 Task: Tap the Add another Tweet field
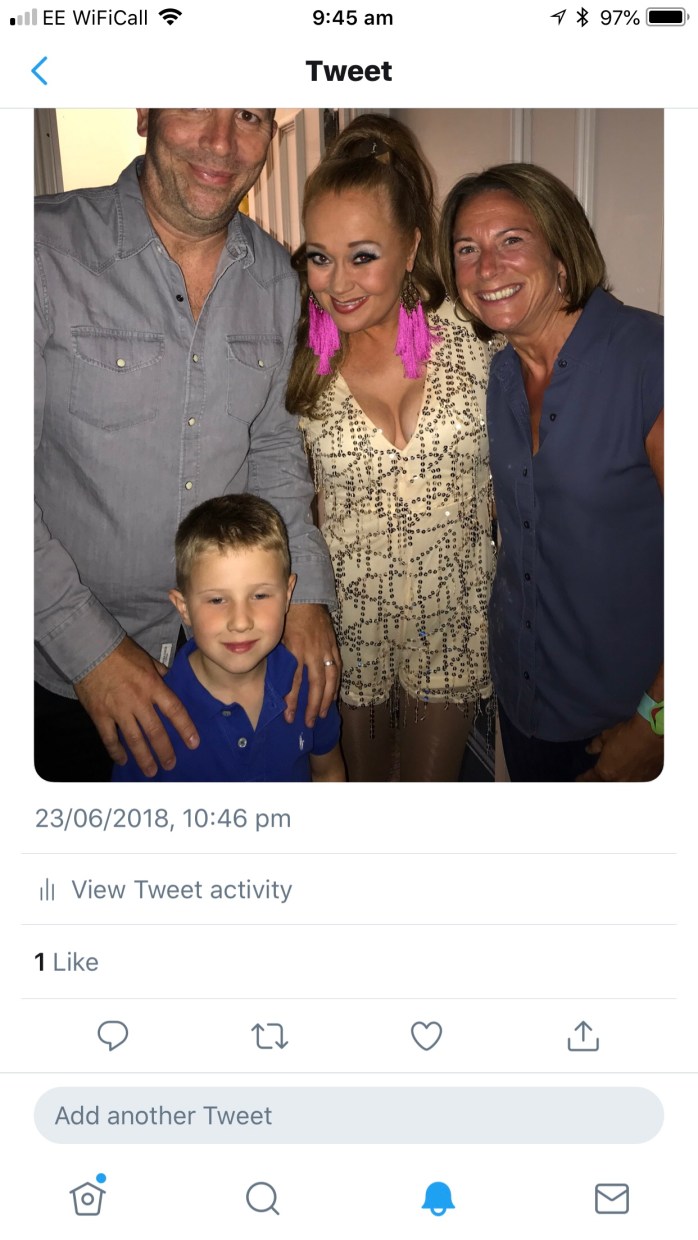pos(349,1116)
